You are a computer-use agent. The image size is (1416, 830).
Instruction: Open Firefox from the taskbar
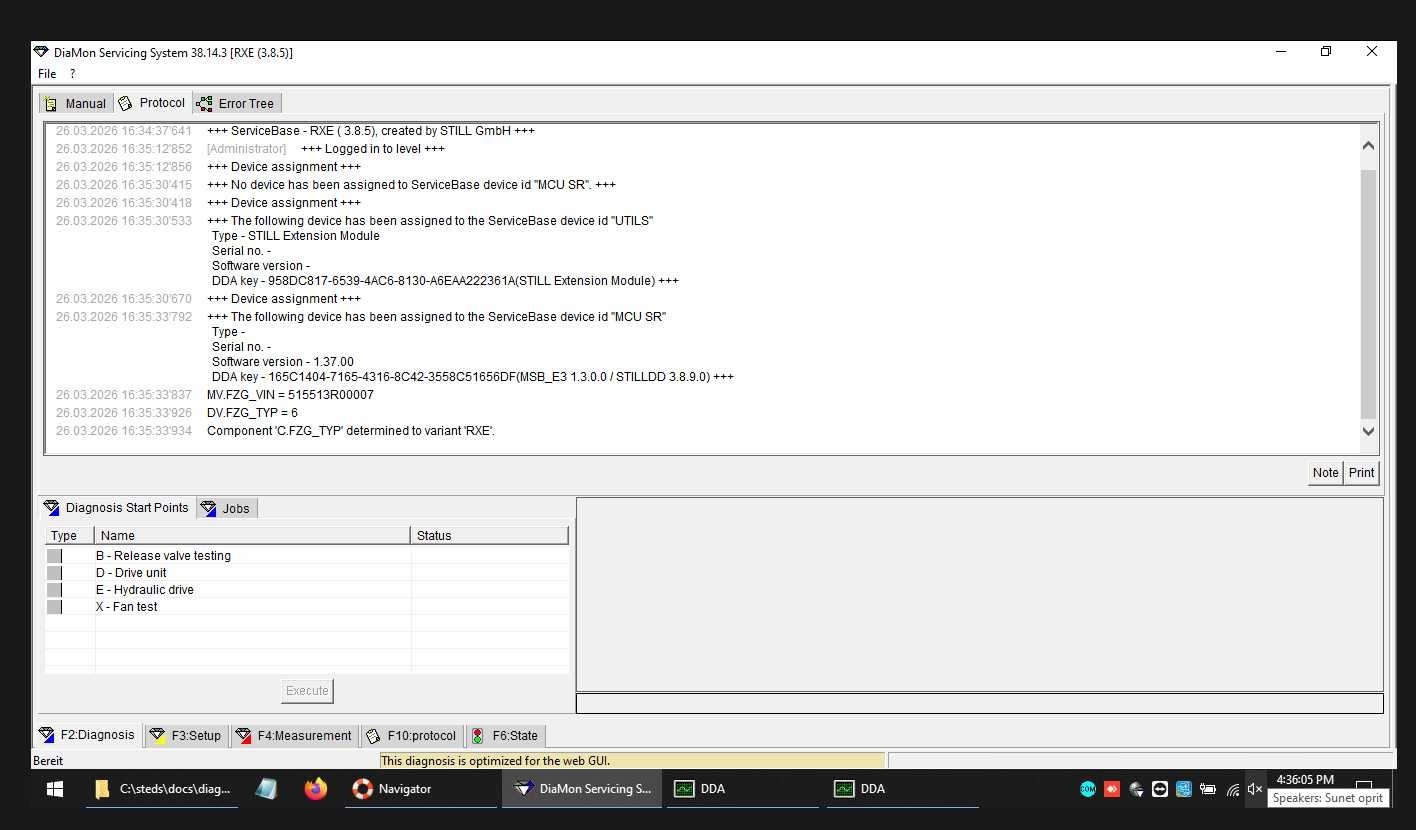[316, 789]
